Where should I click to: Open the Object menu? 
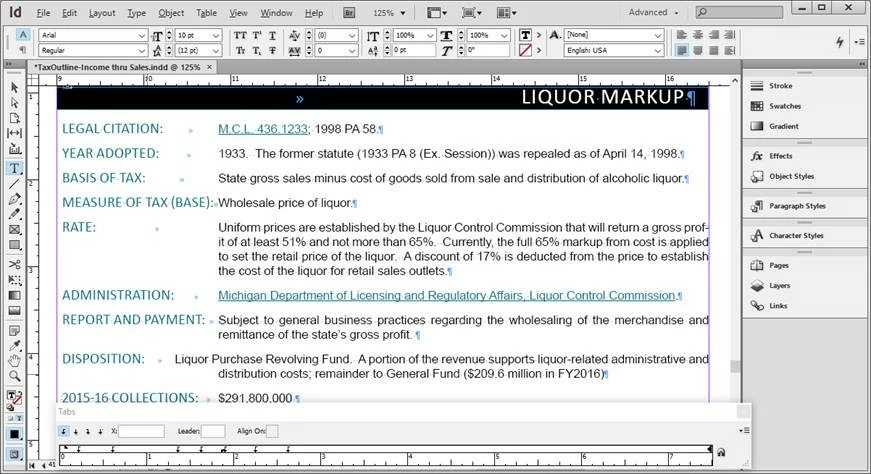pyautogui.click(x=171, y=13)
